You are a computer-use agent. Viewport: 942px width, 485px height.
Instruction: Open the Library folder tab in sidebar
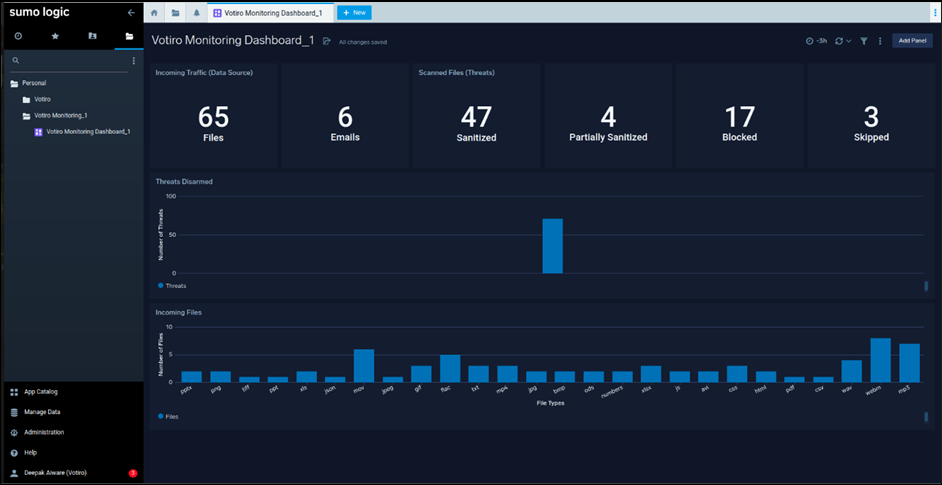[x=129, y=36]
